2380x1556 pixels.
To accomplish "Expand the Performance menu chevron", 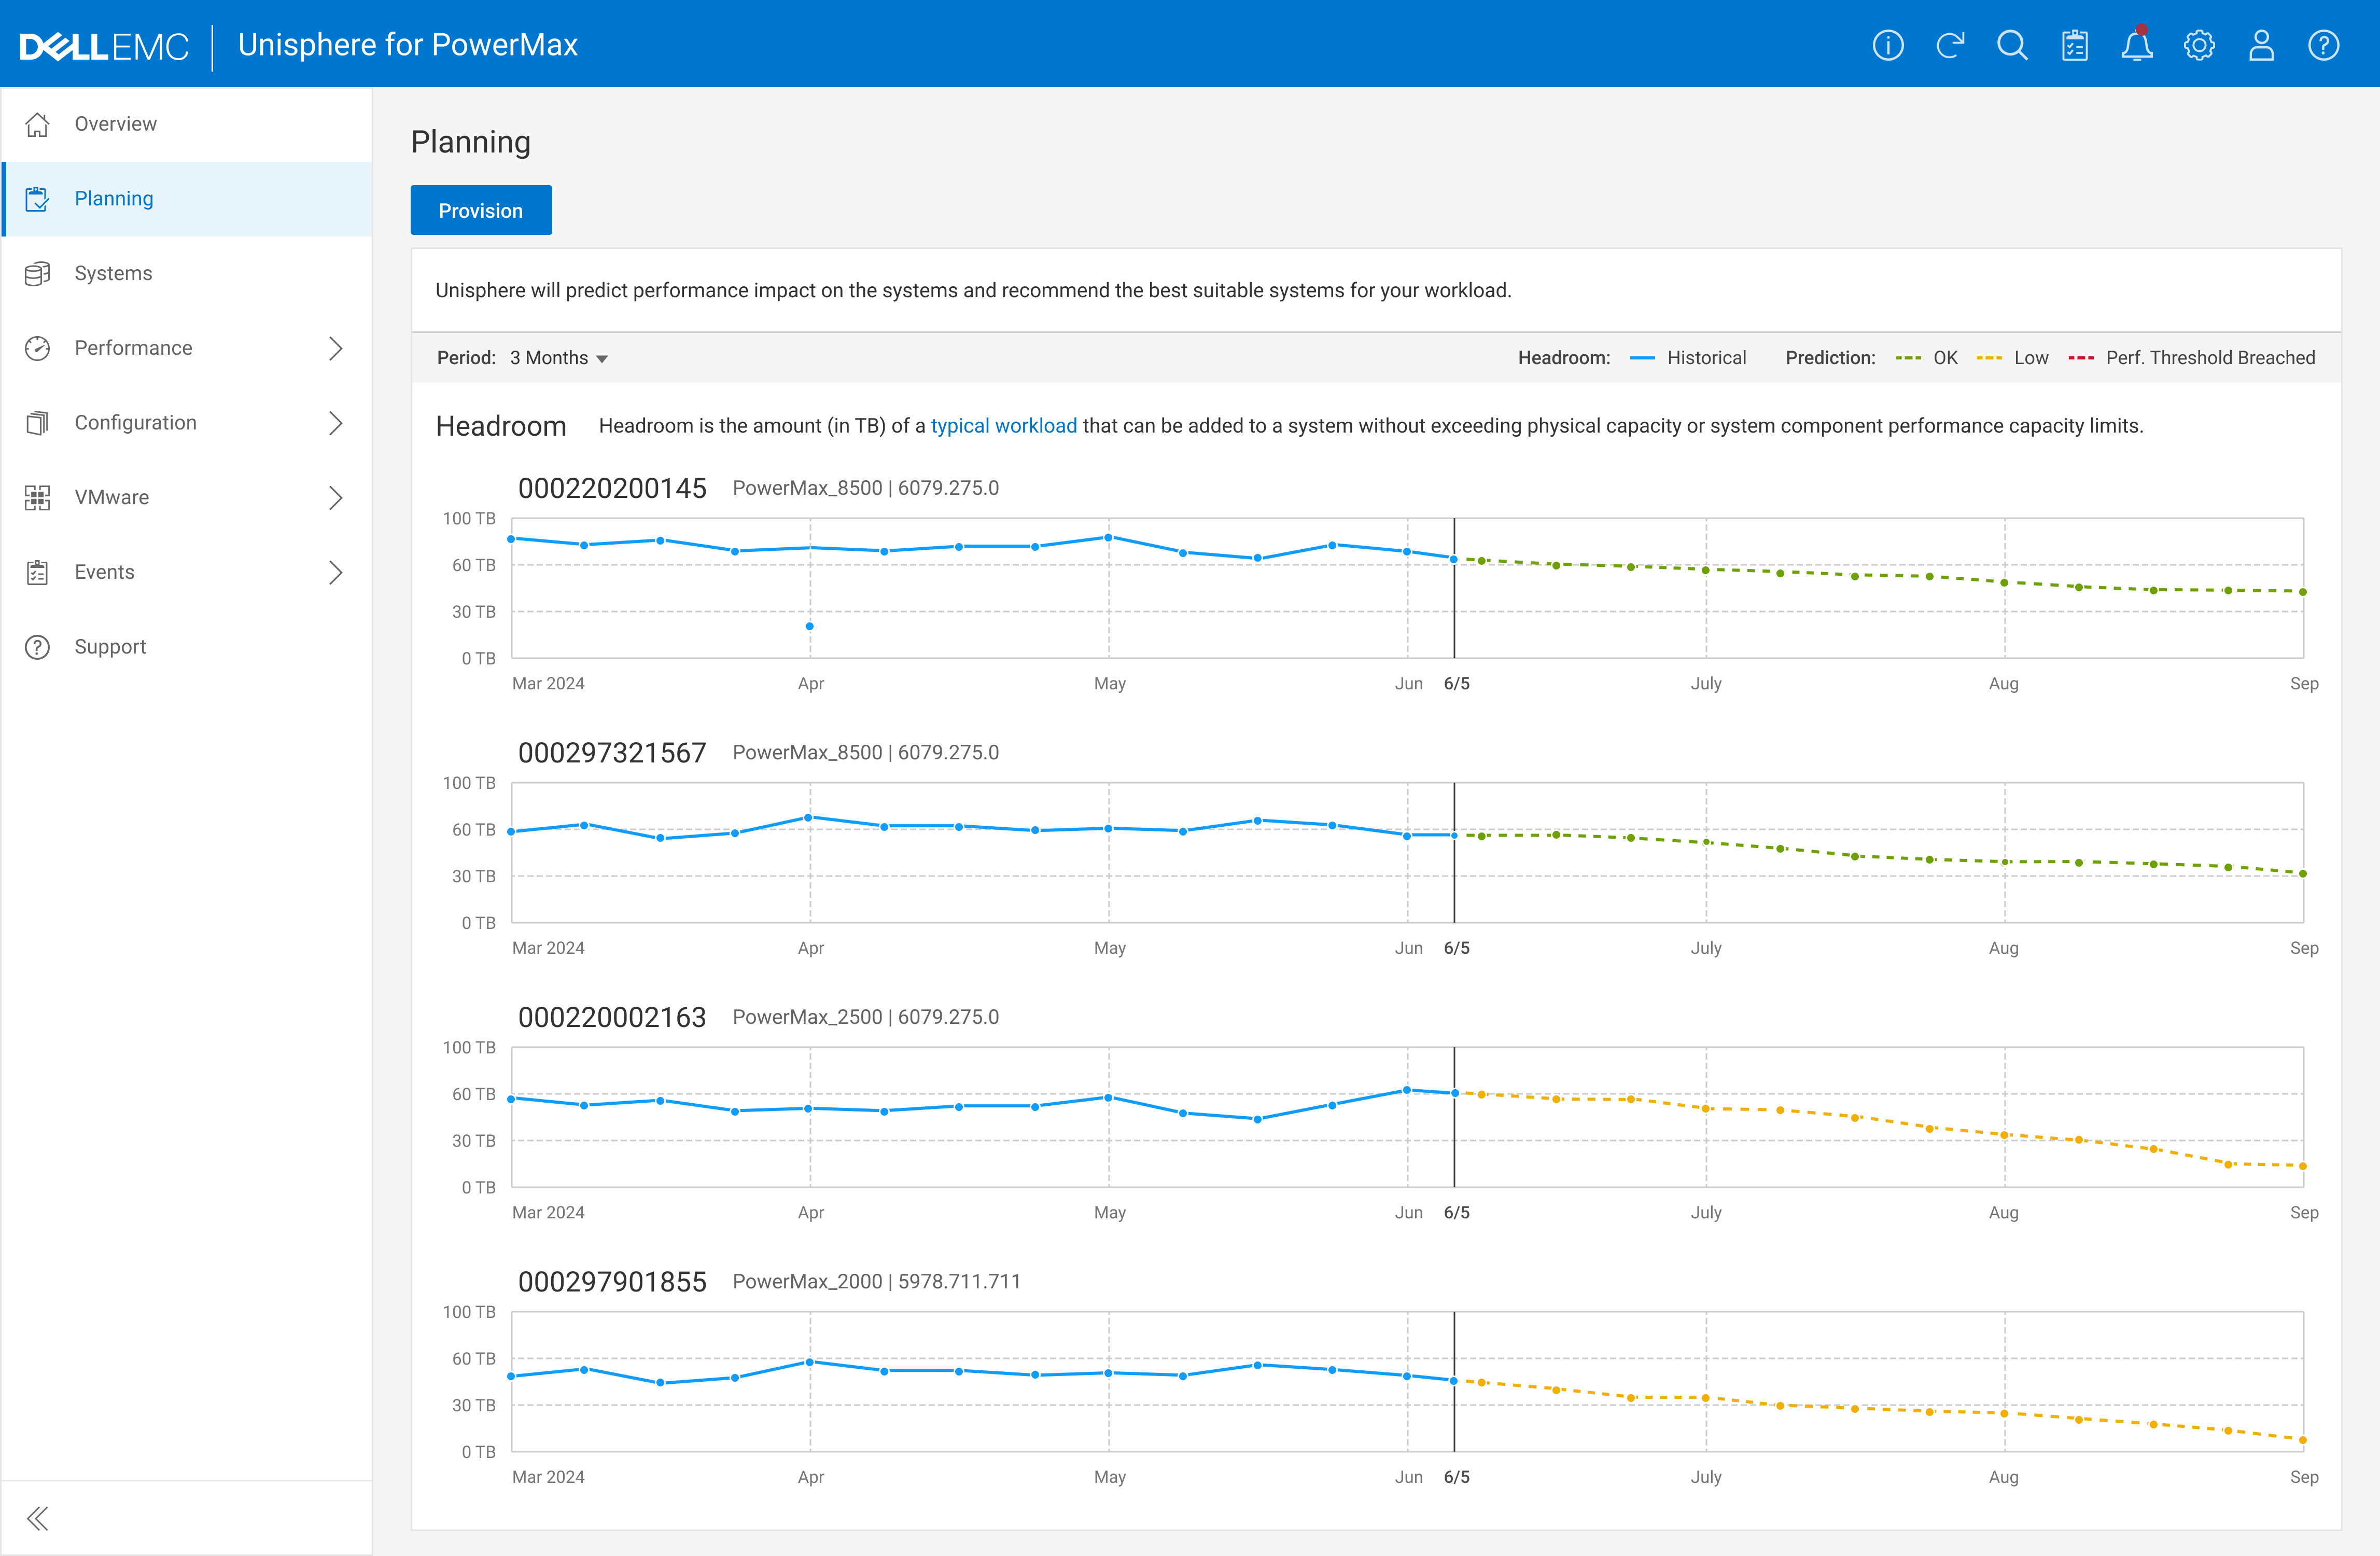I will click(336, 348).
